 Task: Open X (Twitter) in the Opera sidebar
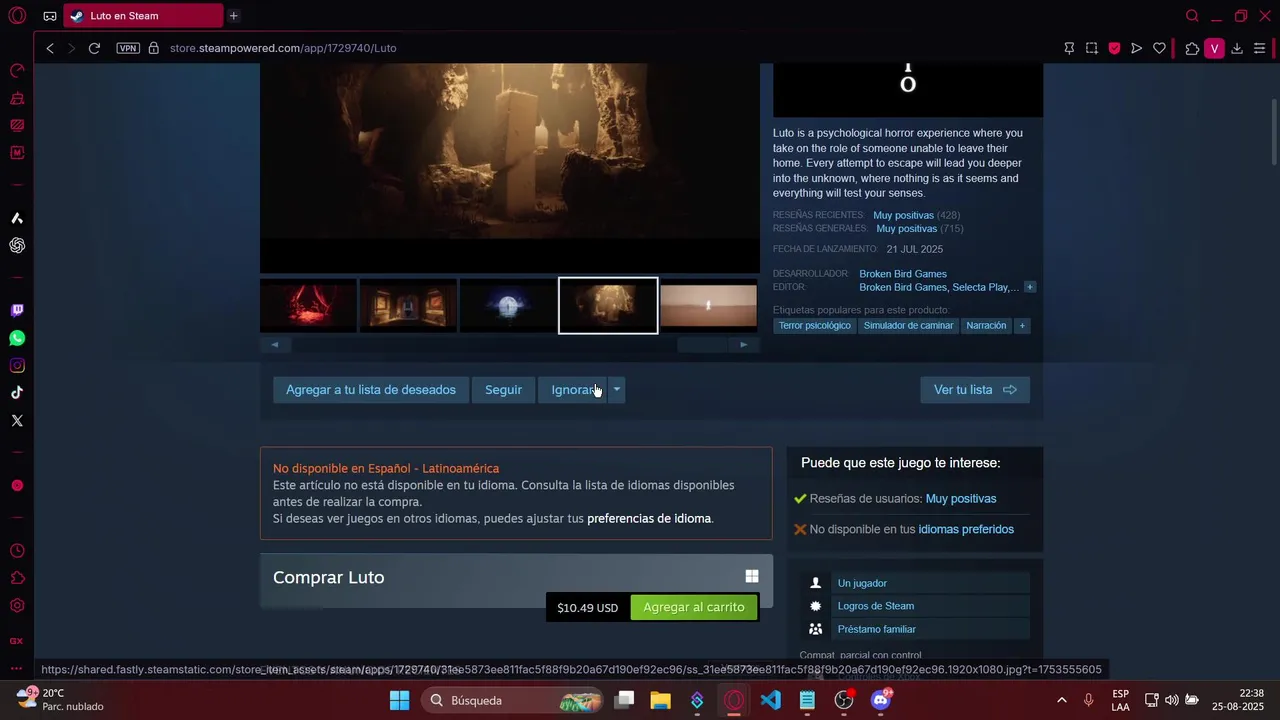(x=17, y=421)
